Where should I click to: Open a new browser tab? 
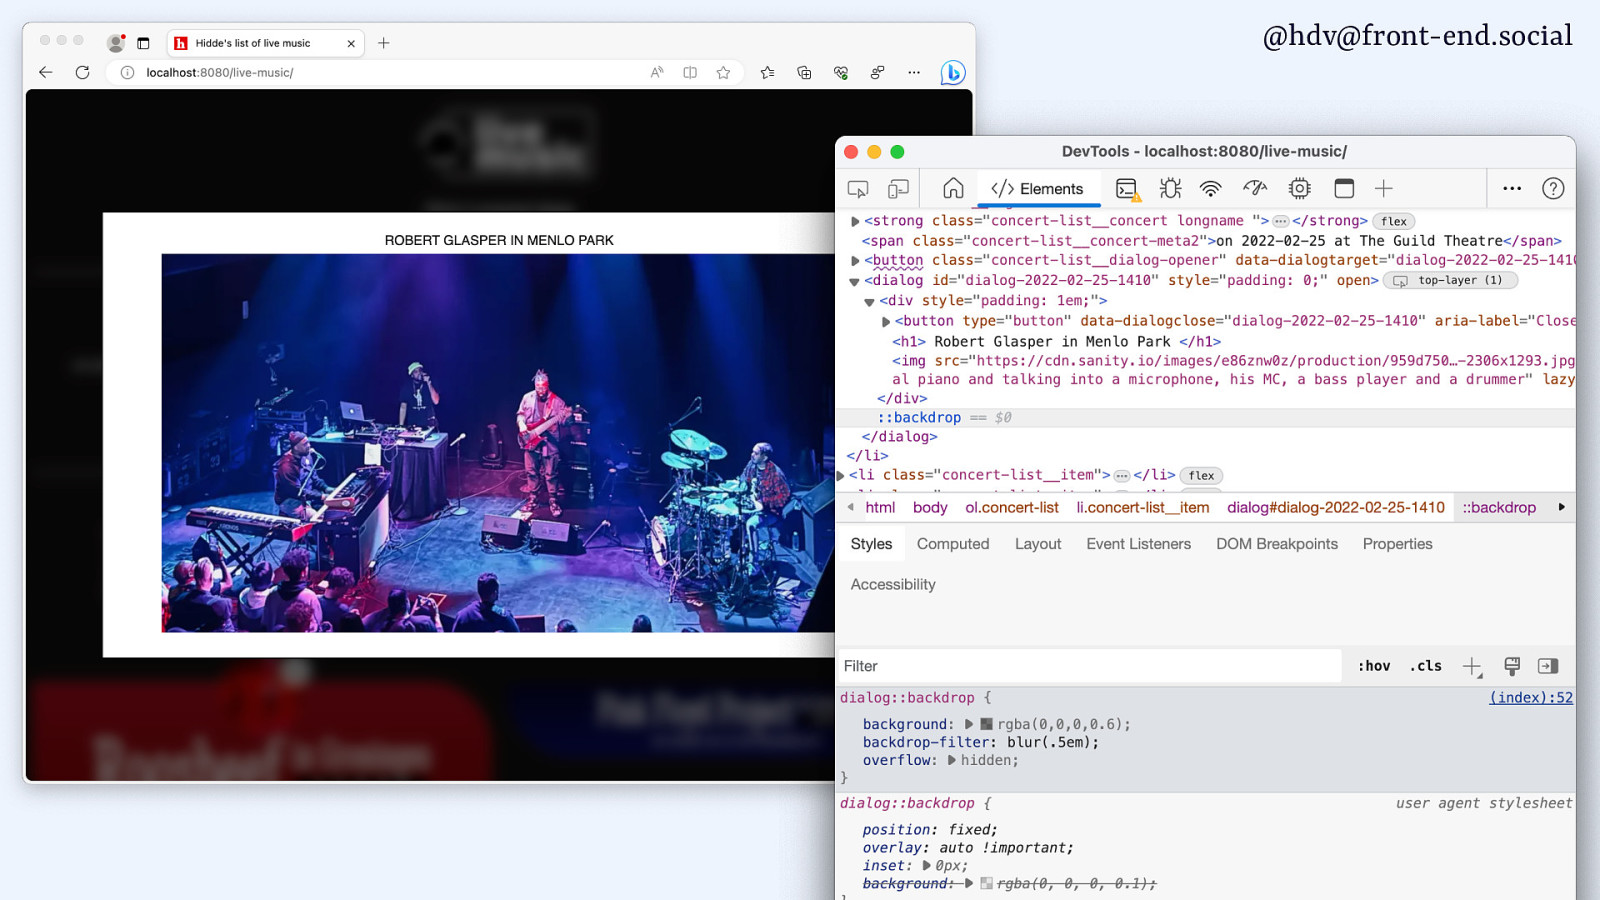(x=384, y=43)
